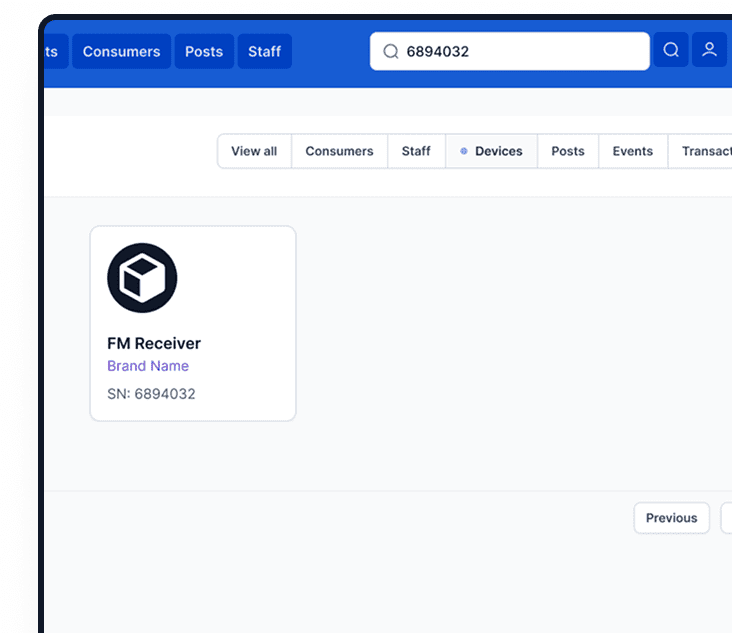Focus the search field containing 6894032
This screenshot has width=732, height=633.
pos(510,51)
